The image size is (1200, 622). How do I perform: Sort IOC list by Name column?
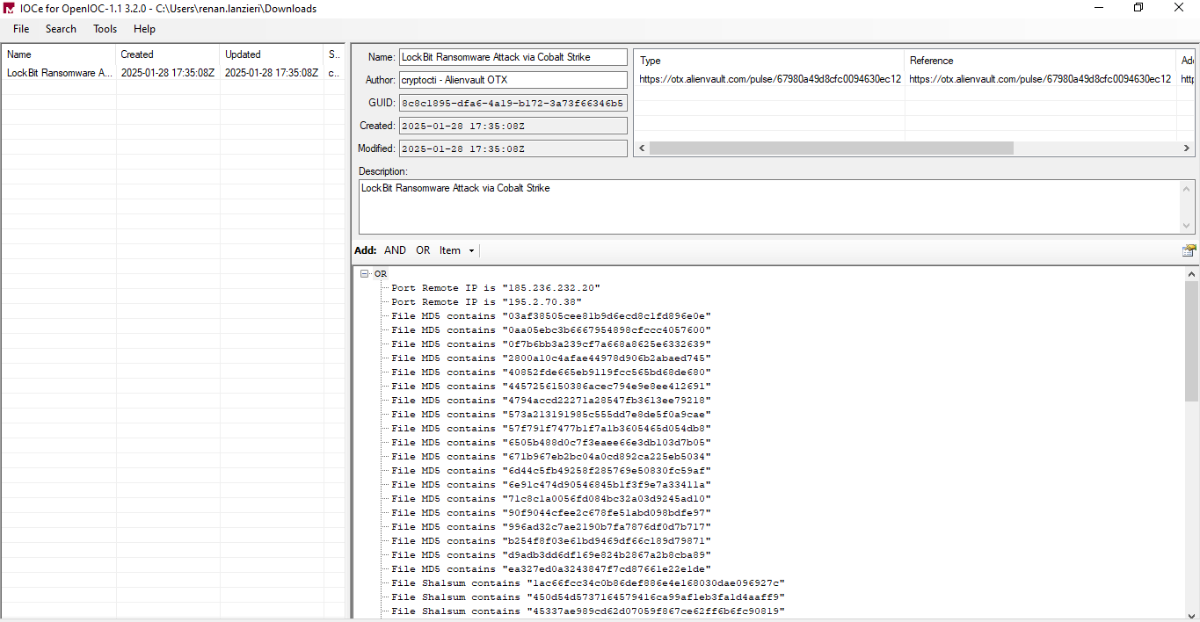[58, 54]
